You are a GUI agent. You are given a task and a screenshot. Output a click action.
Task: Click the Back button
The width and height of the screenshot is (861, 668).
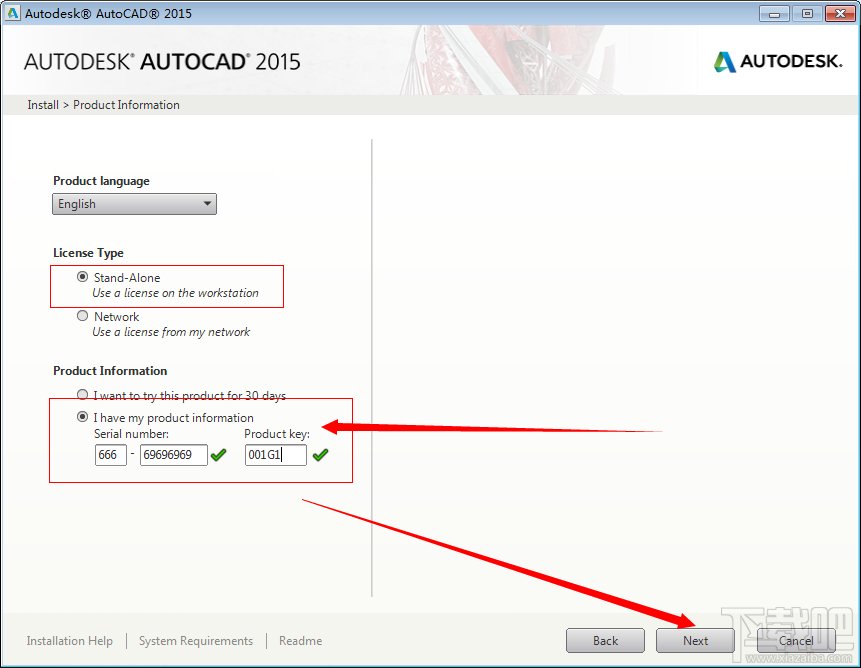(605, 640)
